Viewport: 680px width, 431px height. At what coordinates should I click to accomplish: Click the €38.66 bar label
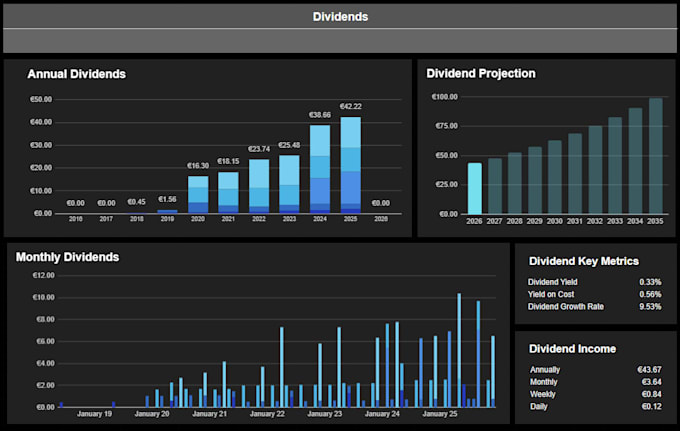(x=320, y=115)
